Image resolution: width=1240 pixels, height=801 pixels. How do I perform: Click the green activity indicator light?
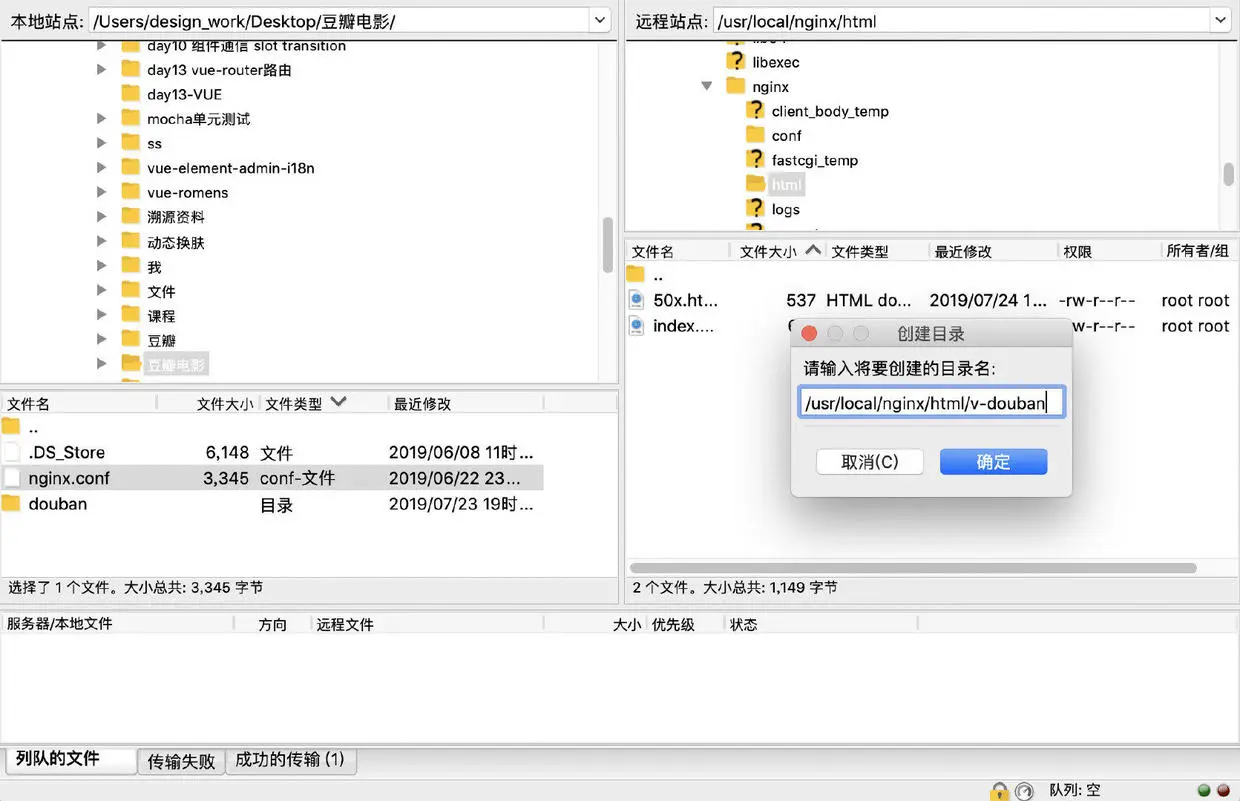pyautogui.click(x=1204, y=790)
